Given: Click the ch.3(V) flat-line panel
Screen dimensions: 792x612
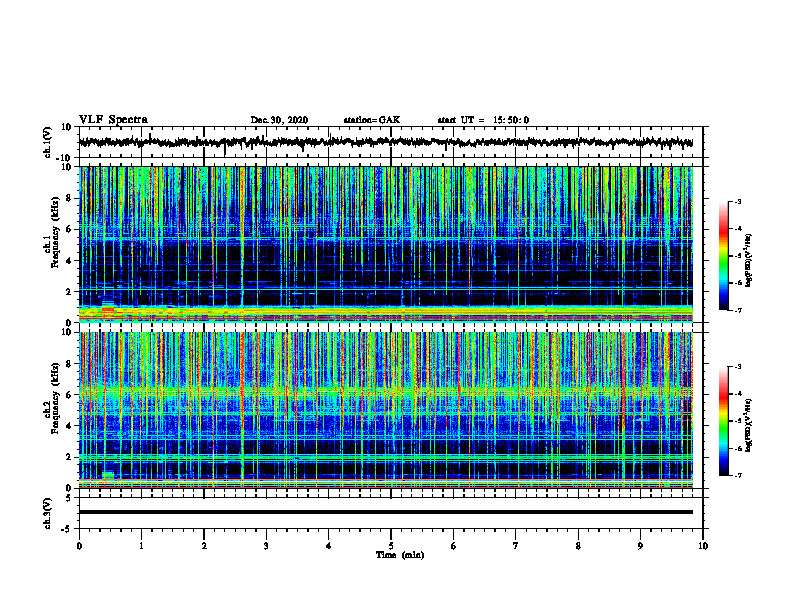Looking at the screenshot, I should (390, 513).
